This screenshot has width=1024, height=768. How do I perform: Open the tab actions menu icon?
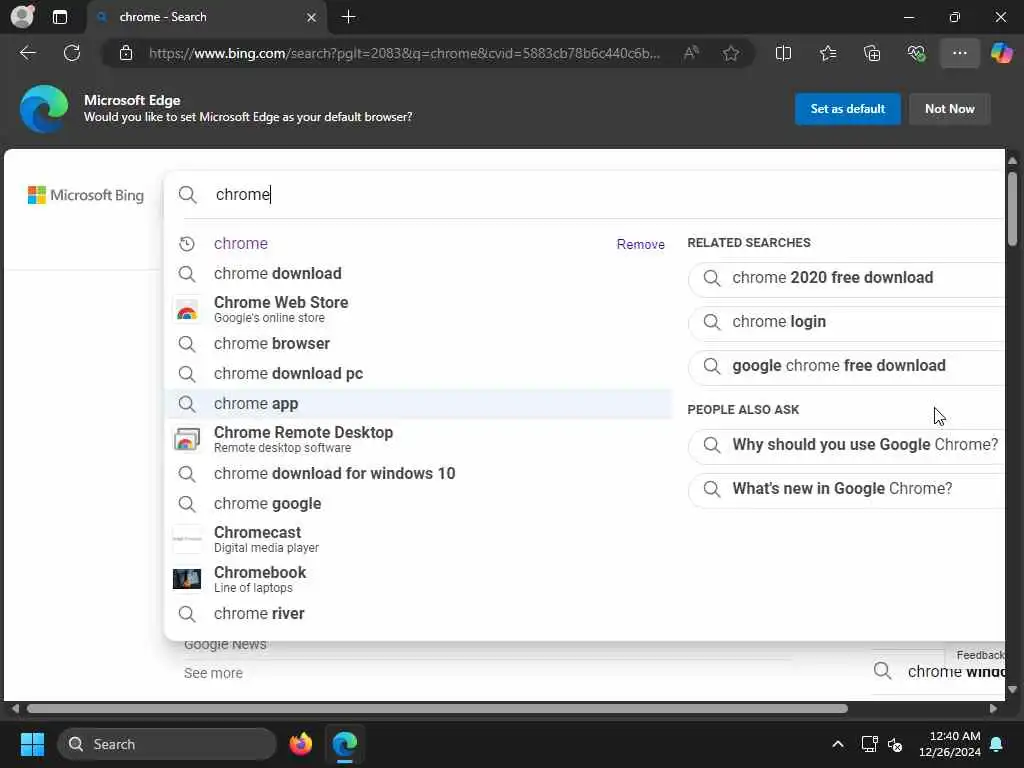point(59,17)
